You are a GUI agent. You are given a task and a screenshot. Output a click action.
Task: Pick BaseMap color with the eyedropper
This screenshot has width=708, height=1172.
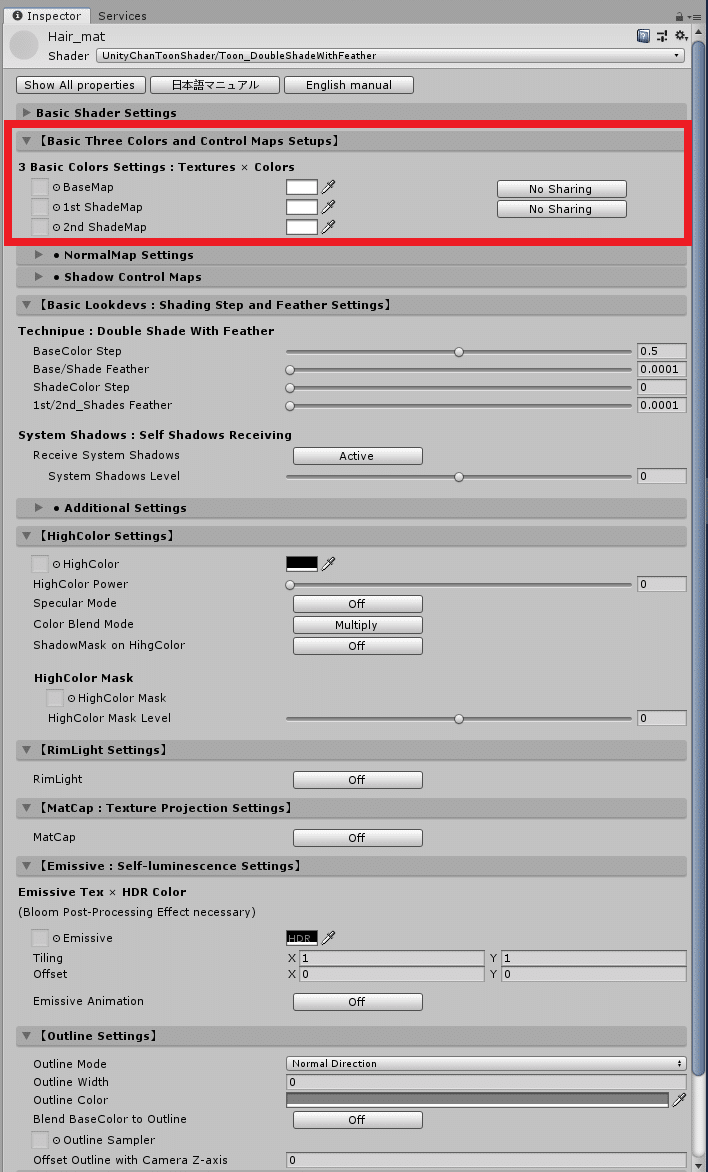pos(328,187)
